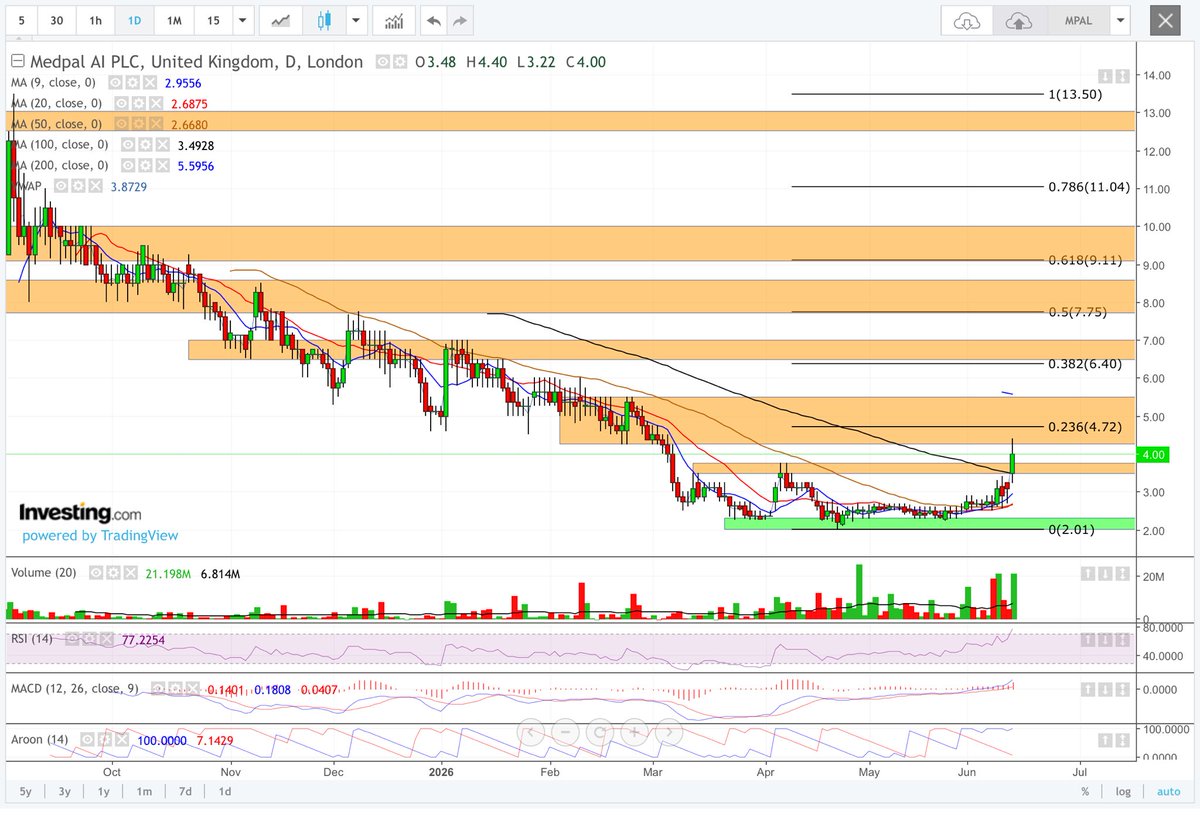1200x834 pixels.
Task: Open the MPAL layout name button
Action: click(1078, 20)
